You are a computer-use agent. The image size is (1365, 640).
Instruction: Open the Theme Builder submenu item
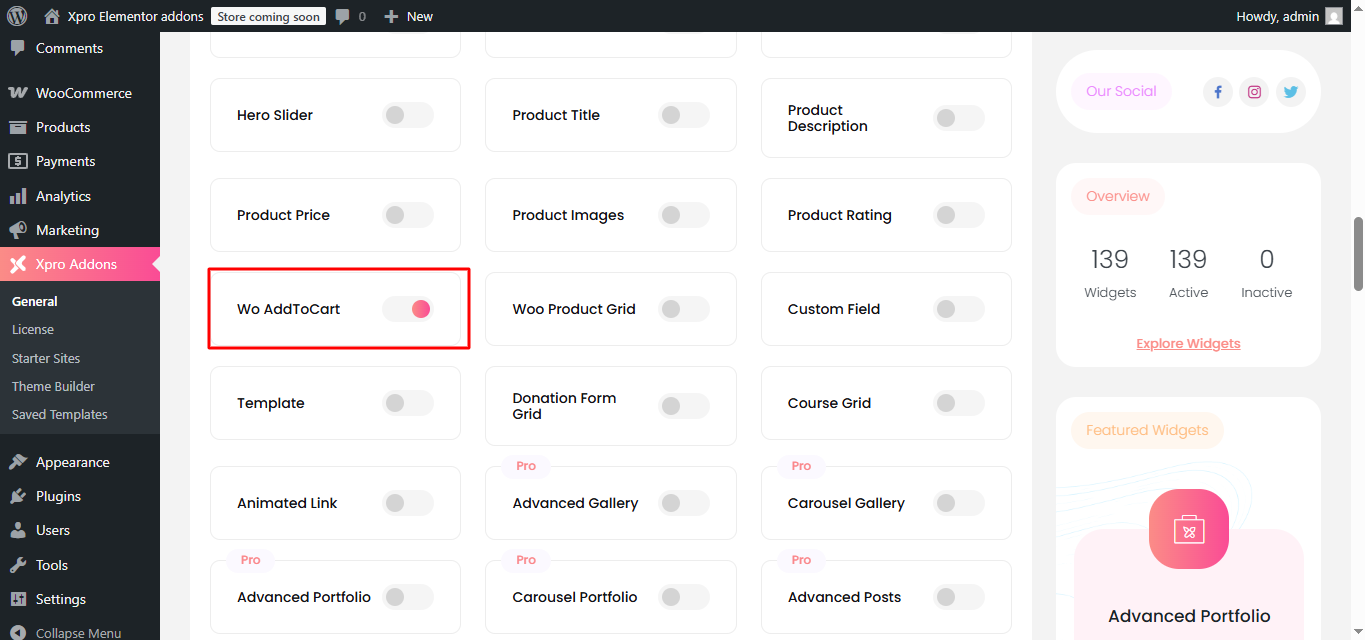pos(53,386)
